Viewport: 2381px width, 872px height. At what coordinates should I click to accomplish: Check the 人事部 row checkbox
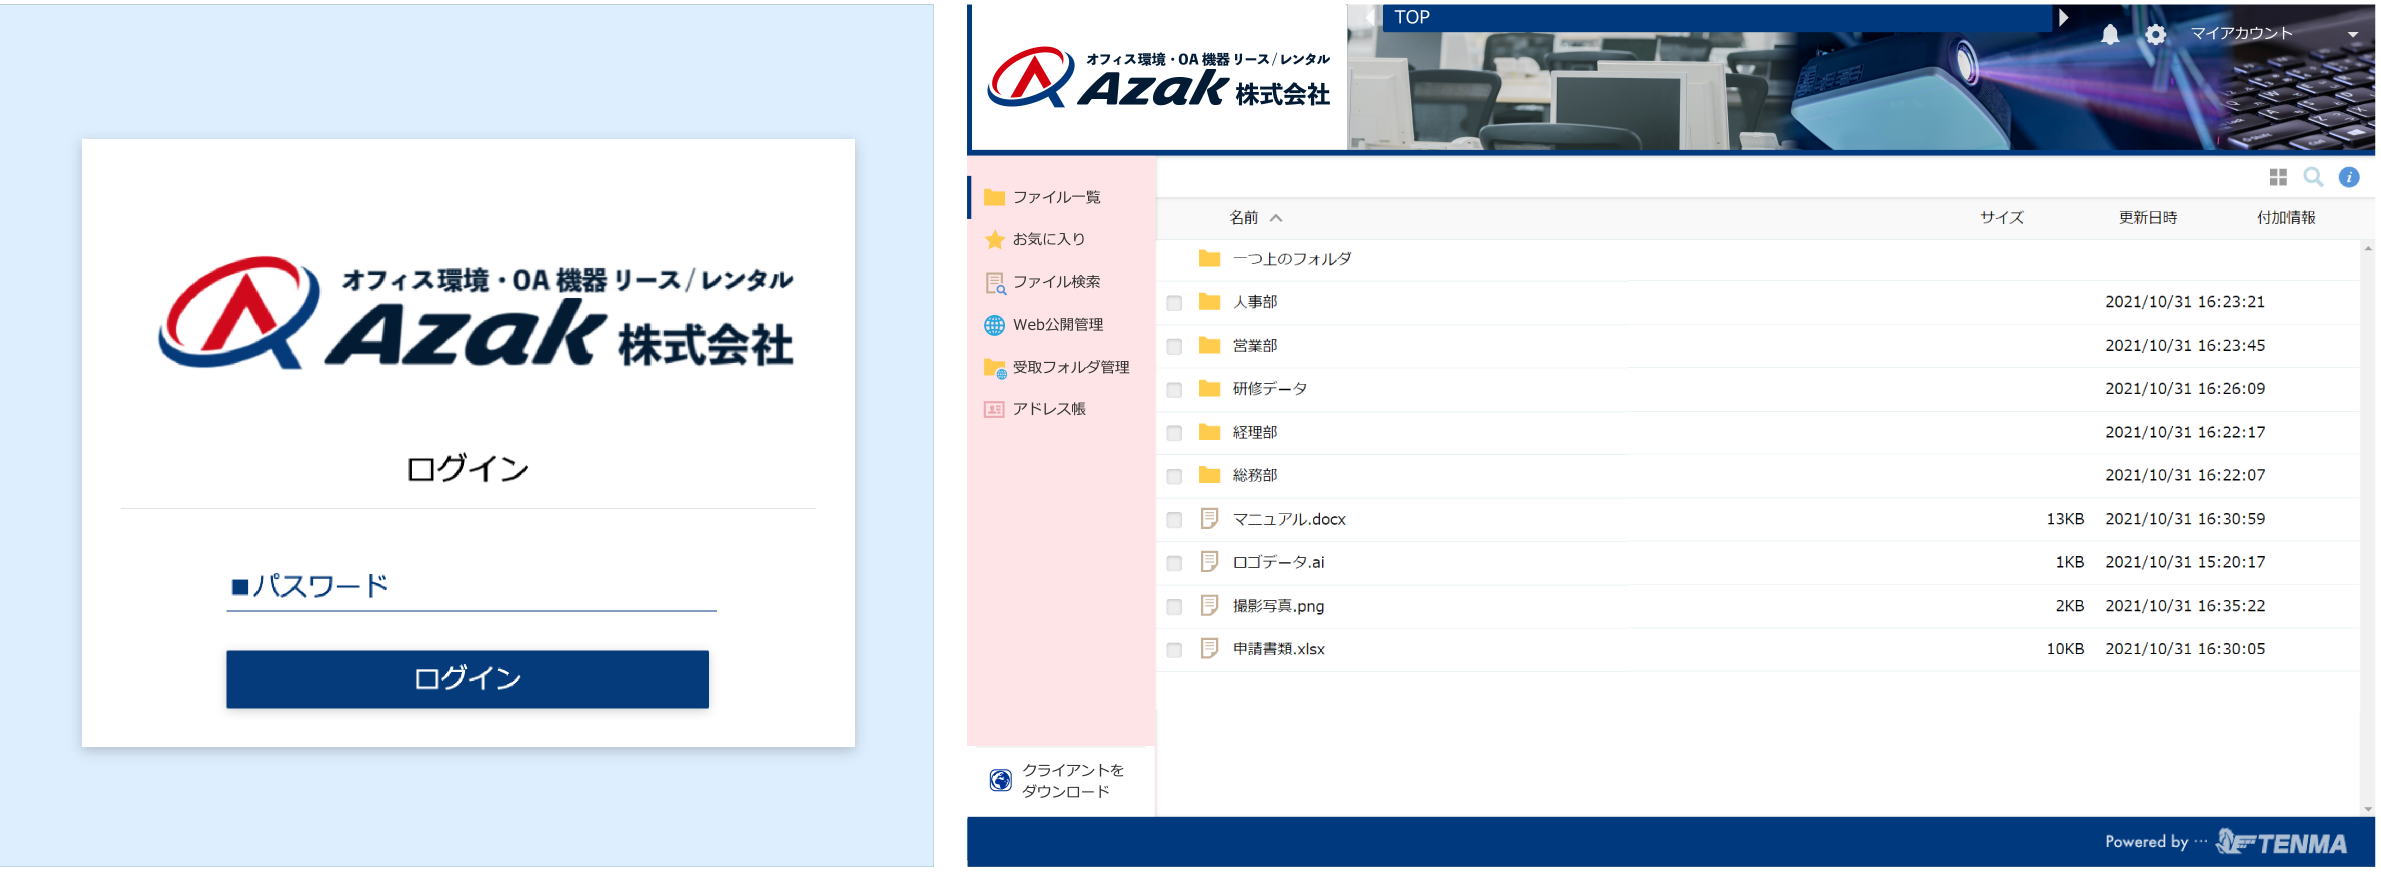[x=1174, y=303]
